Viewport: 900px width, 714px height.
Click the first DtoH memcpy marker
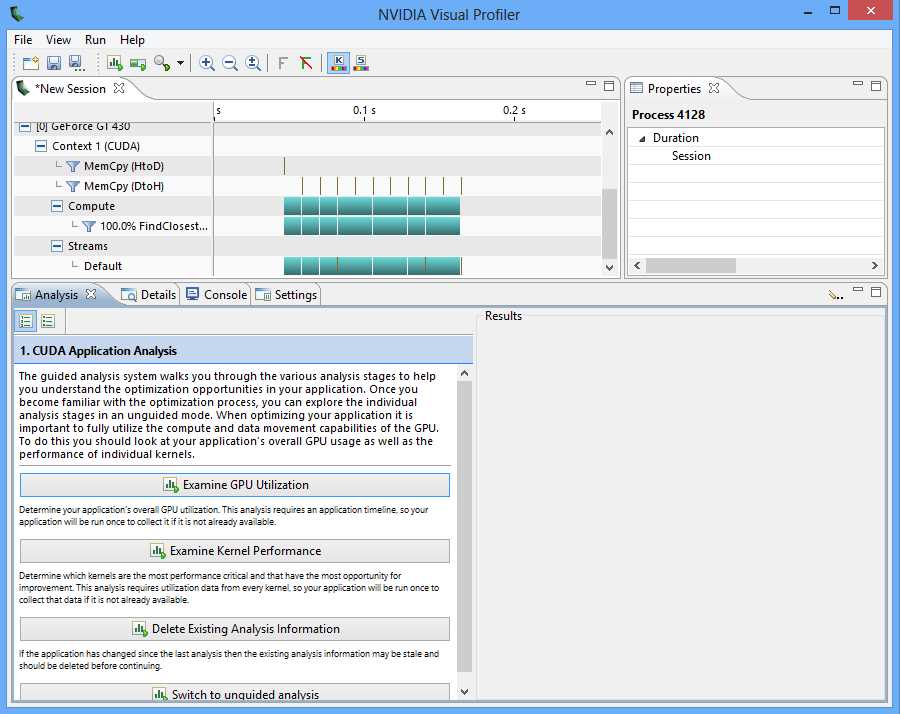pos(302,186)
